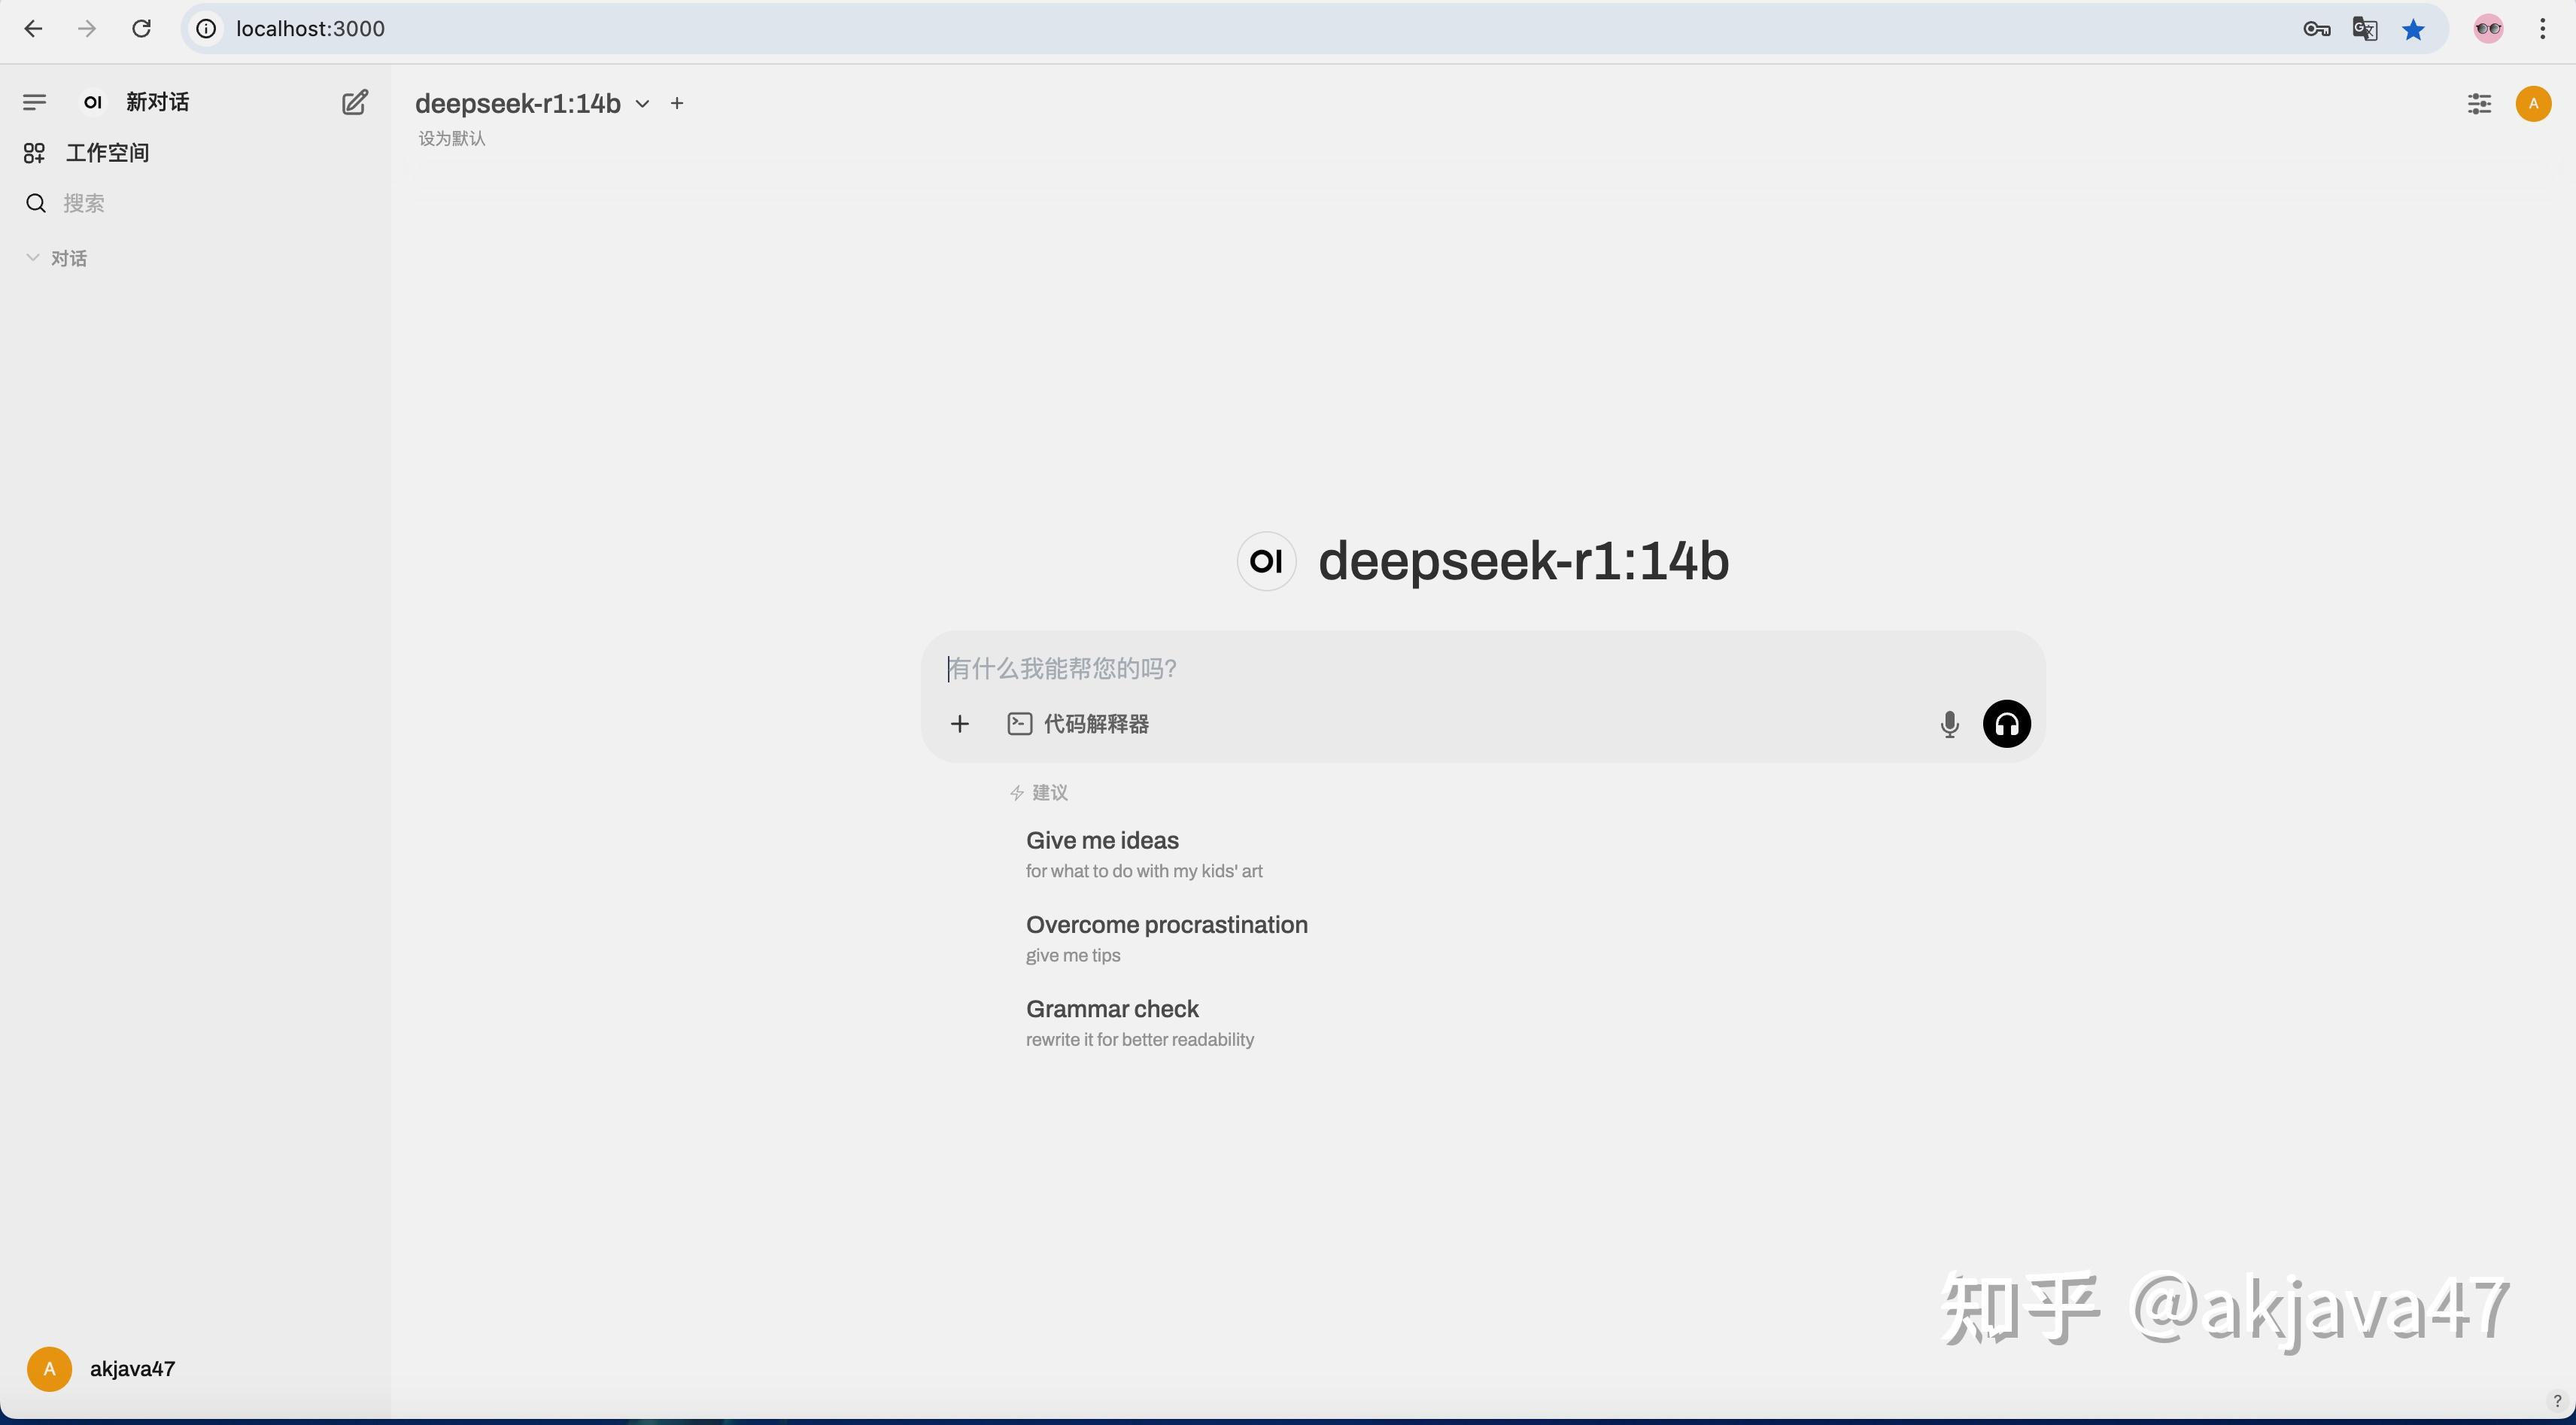Image resolution: width=2576 pixels, height=1425 pixels.
Task: Select the workspace grid icon in sidebar
Action: tap(34, 152)
